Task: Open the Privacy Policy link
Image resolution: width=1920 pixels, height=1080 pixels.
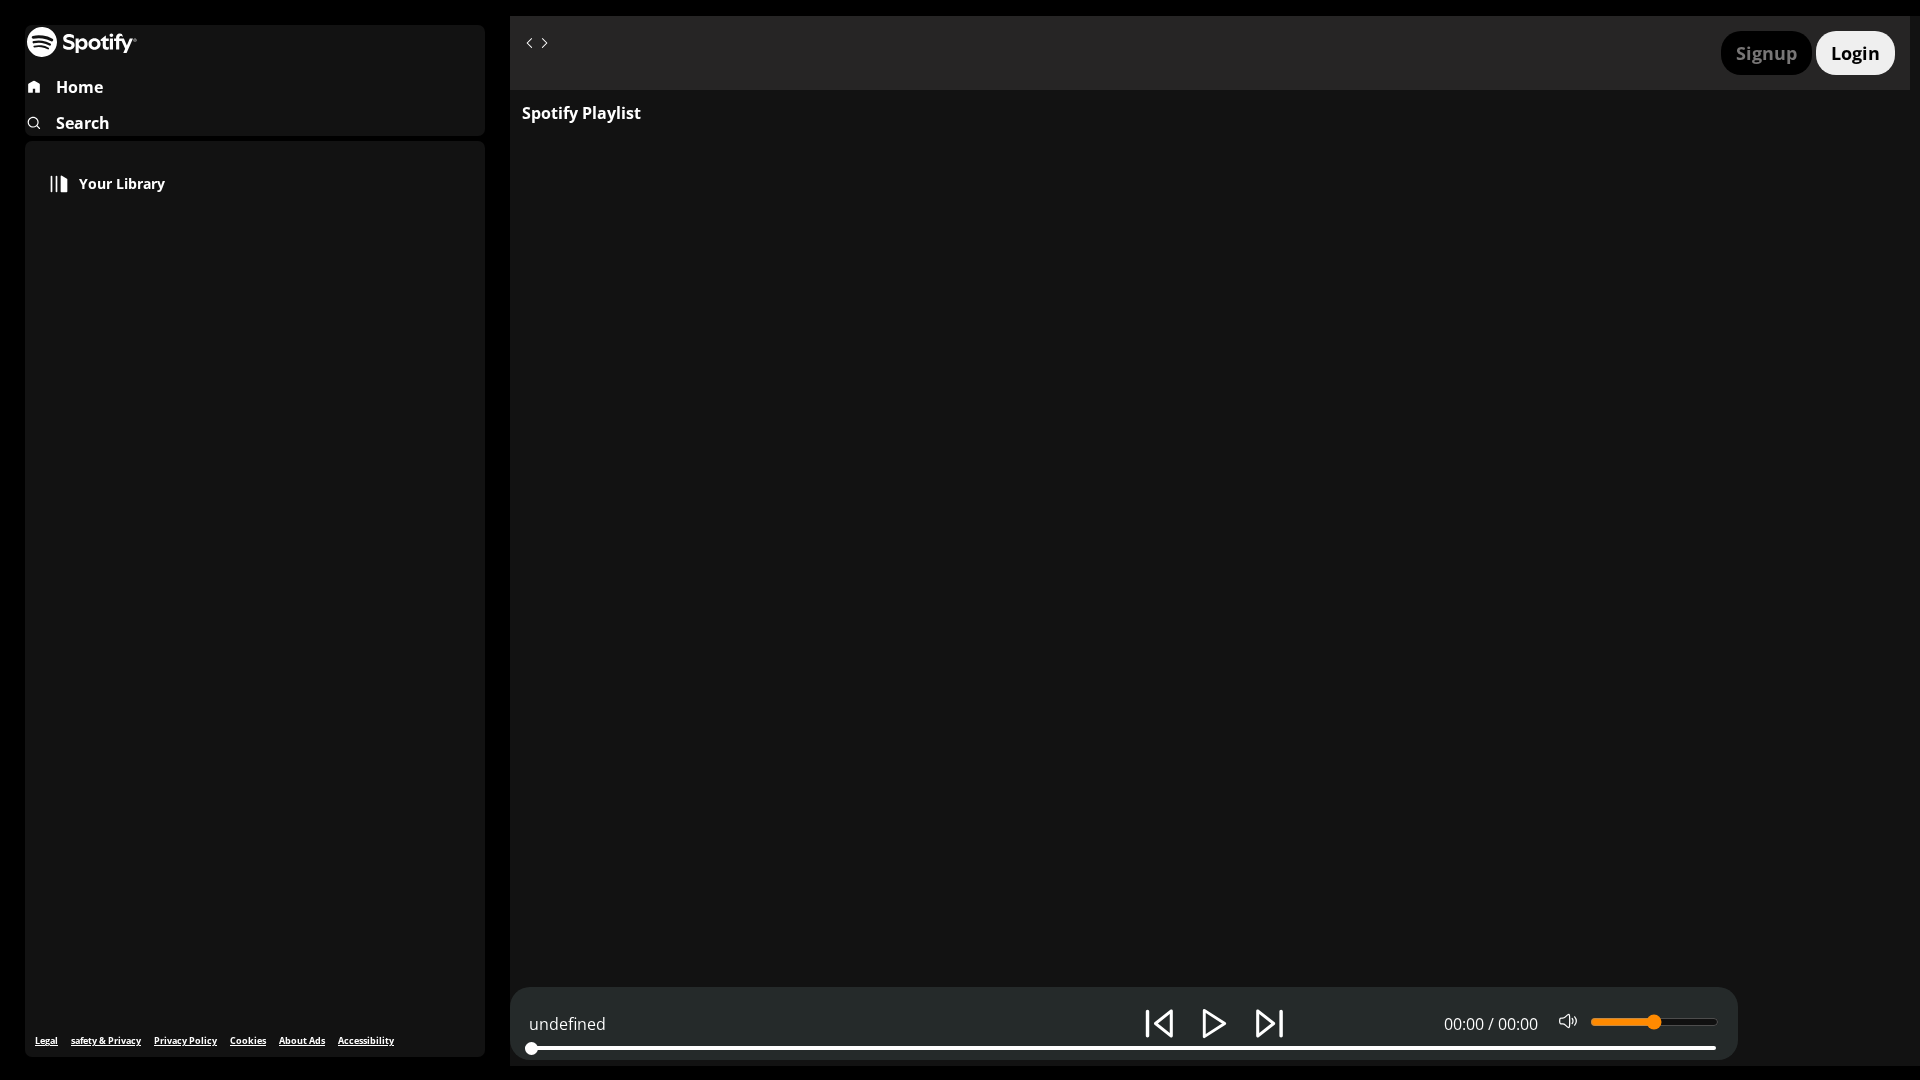Action: point(185,1040)
